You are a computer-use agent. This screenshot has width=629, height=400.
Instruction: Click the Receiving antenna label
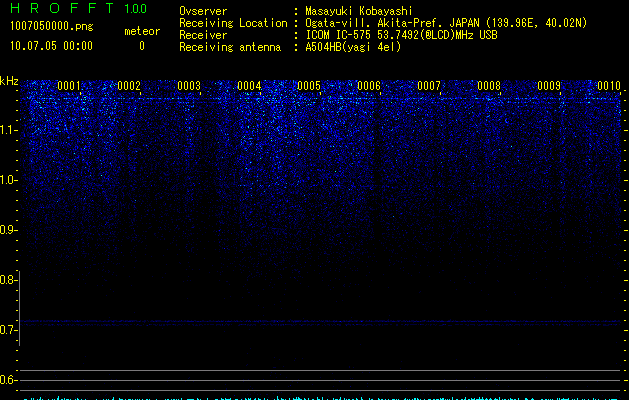[x=230, y=47]
